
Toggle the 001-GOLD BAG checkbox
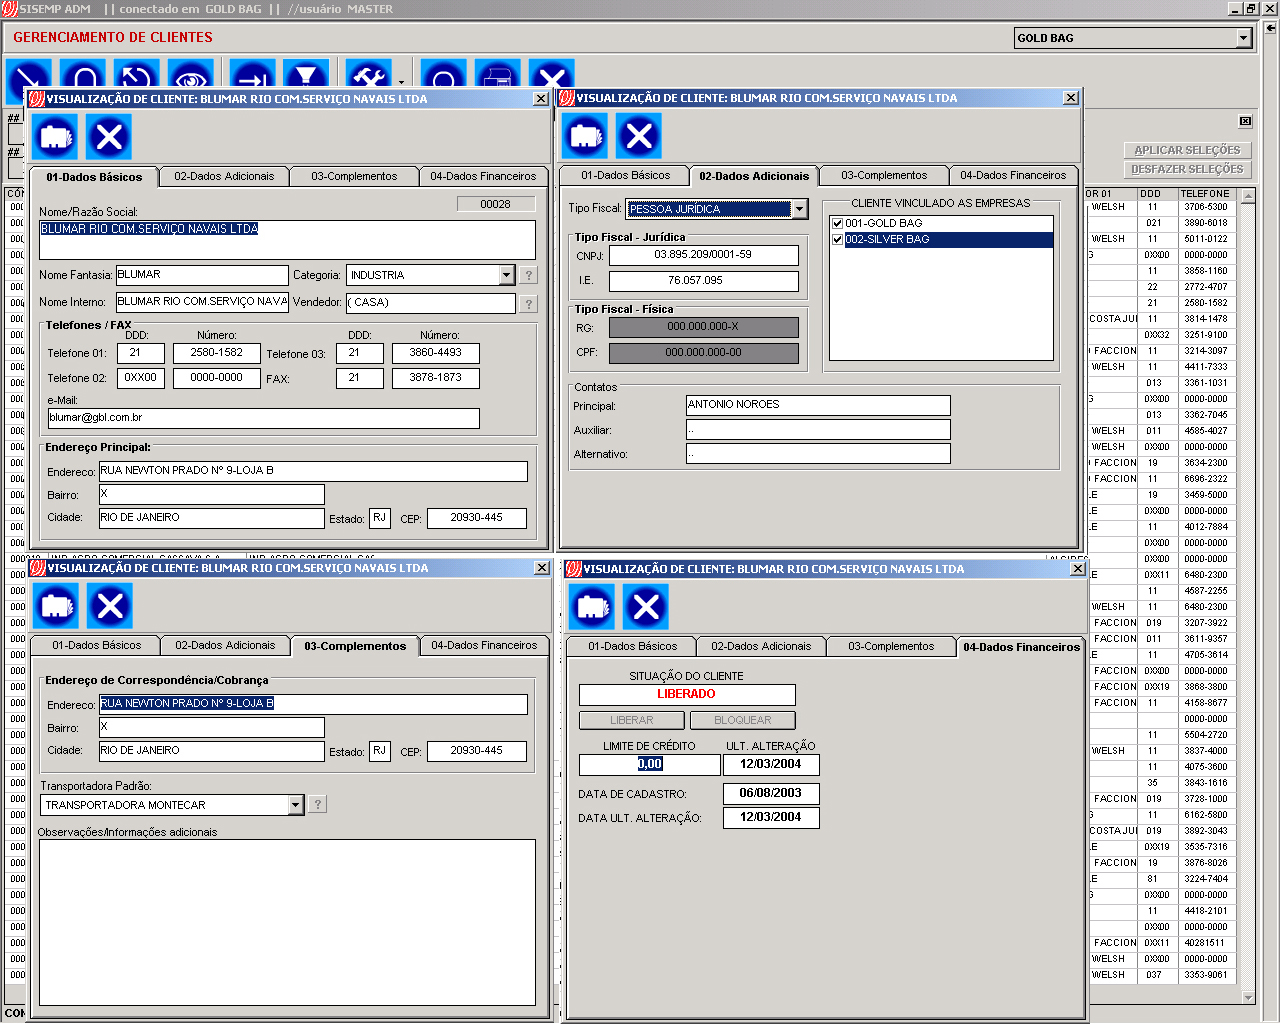[x=837, y=224]
